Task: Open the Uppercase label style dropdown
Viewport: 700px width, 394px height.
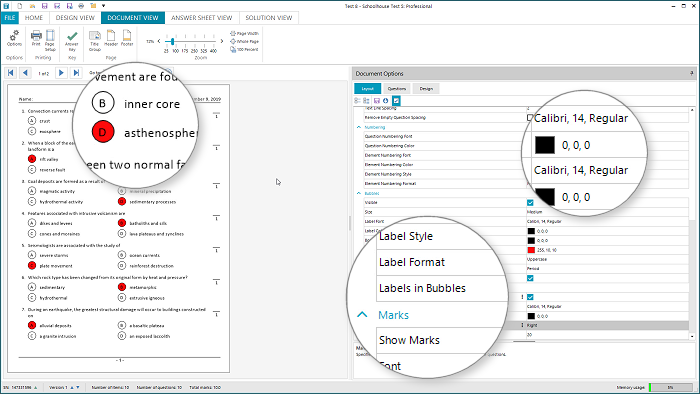Action: tap(607, 259)
